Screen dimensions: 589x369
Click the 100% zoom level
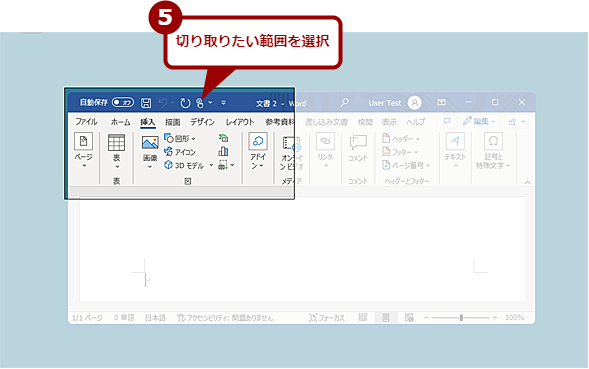click(514, 318)
